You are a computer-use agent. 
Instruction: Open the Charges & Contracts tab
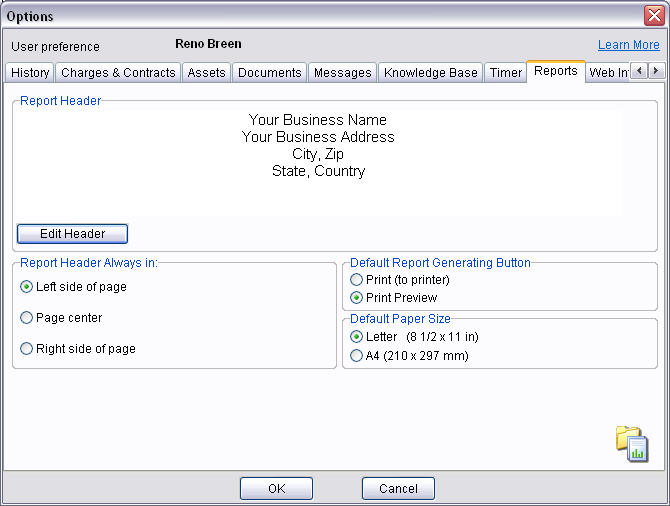pos(118,73)
